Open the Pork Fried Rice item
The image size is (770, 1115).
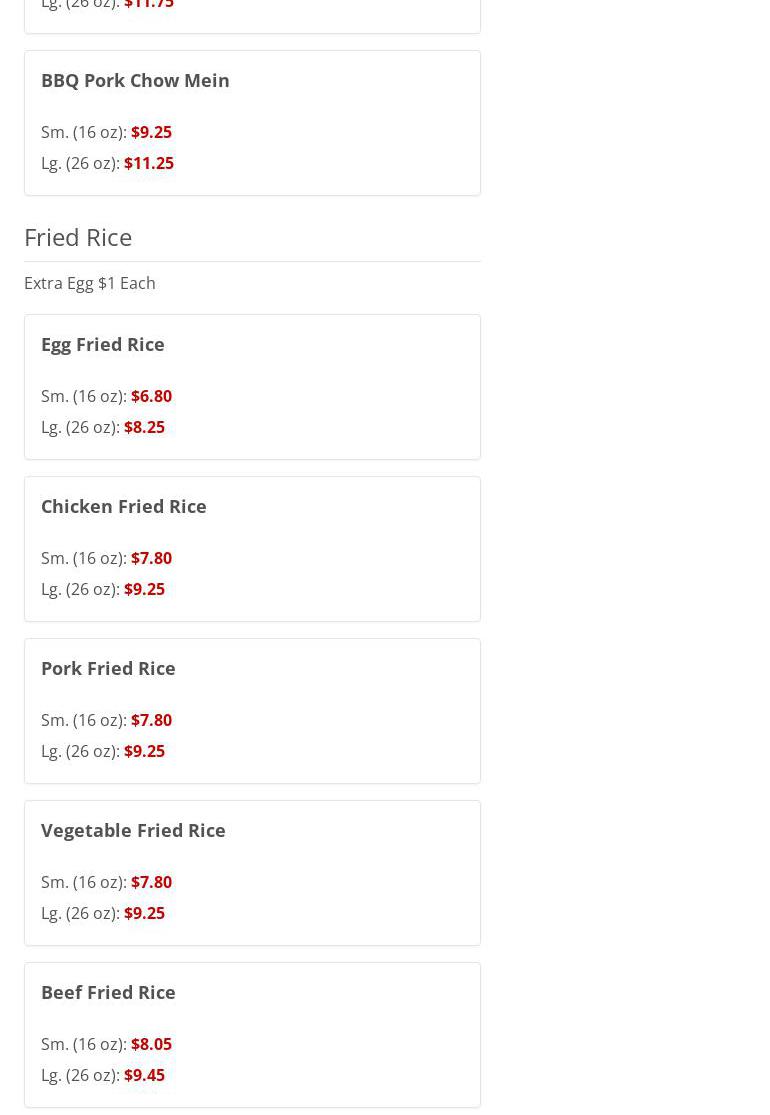click(108, 668)
